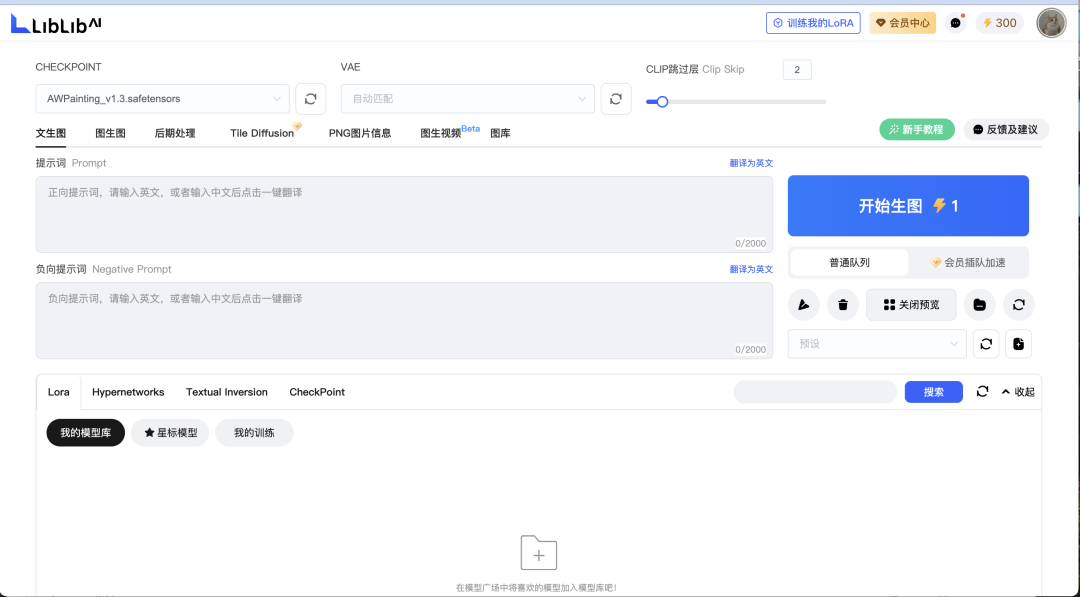Click the folder icon beside 关闭预览

point(980,305)
